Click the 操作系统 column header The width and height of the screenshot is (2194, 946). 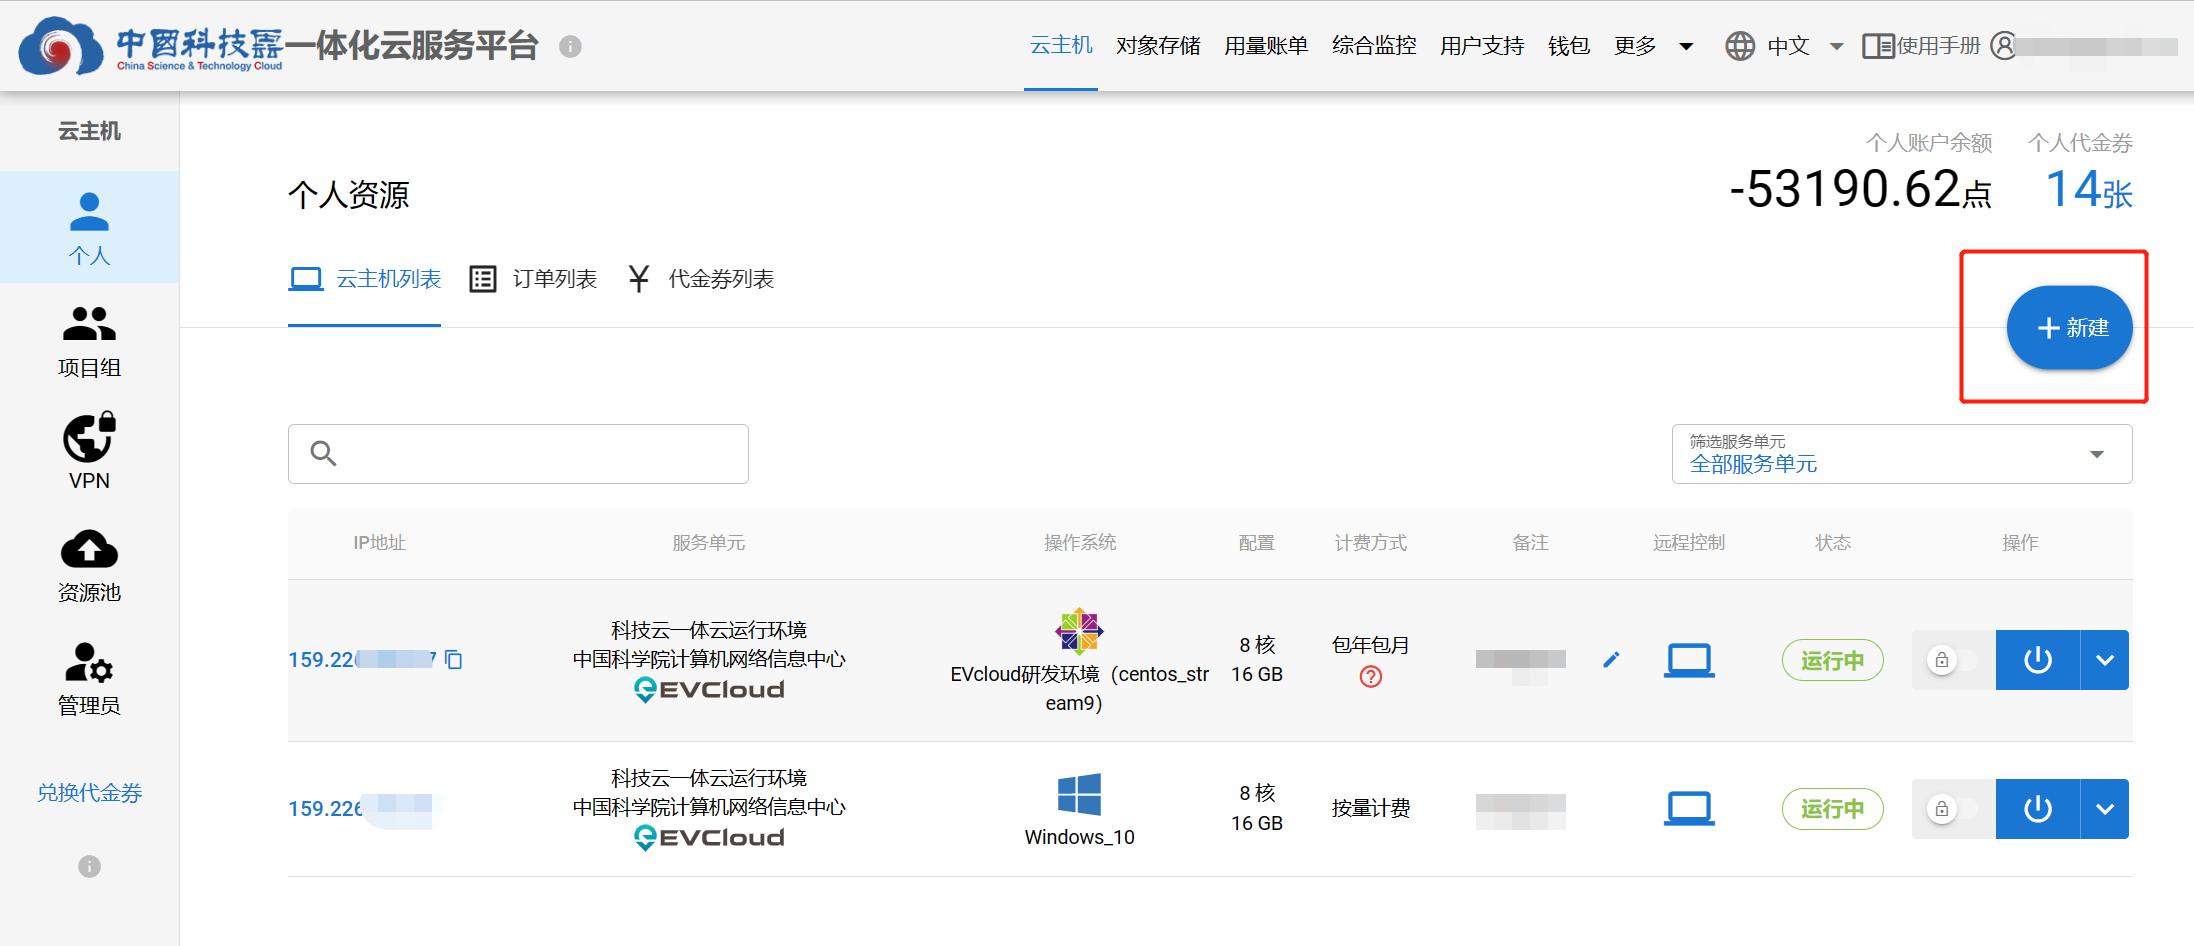1080,543
